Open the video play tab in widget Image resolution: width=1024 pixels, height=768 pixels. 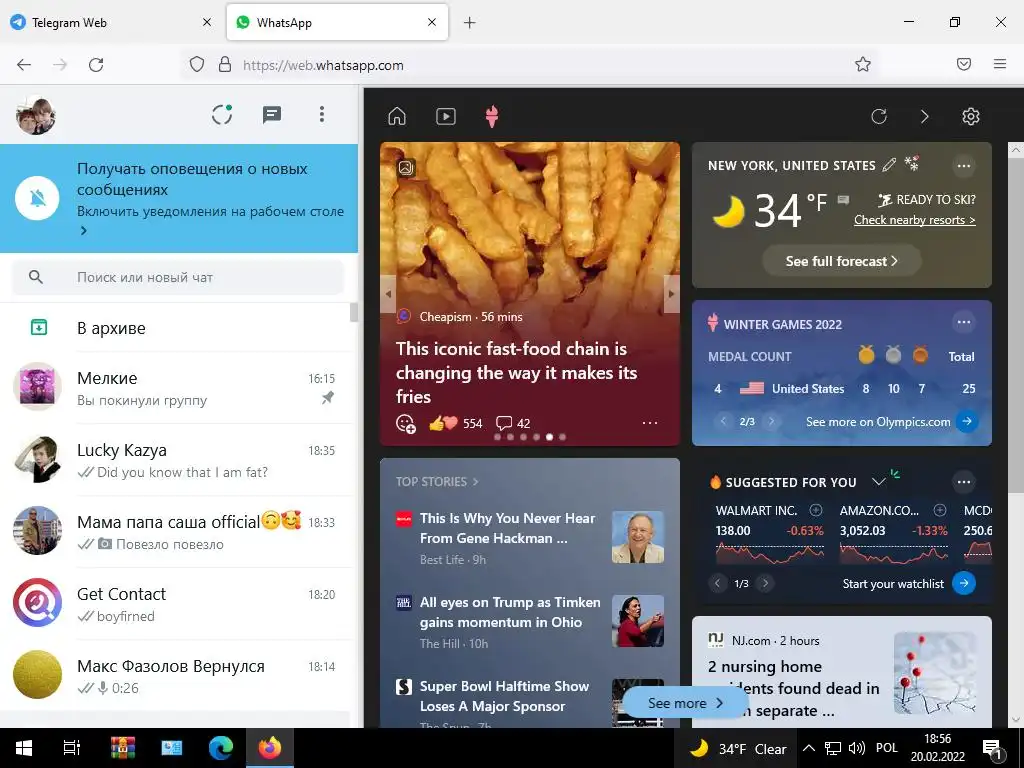pos(445,116)
